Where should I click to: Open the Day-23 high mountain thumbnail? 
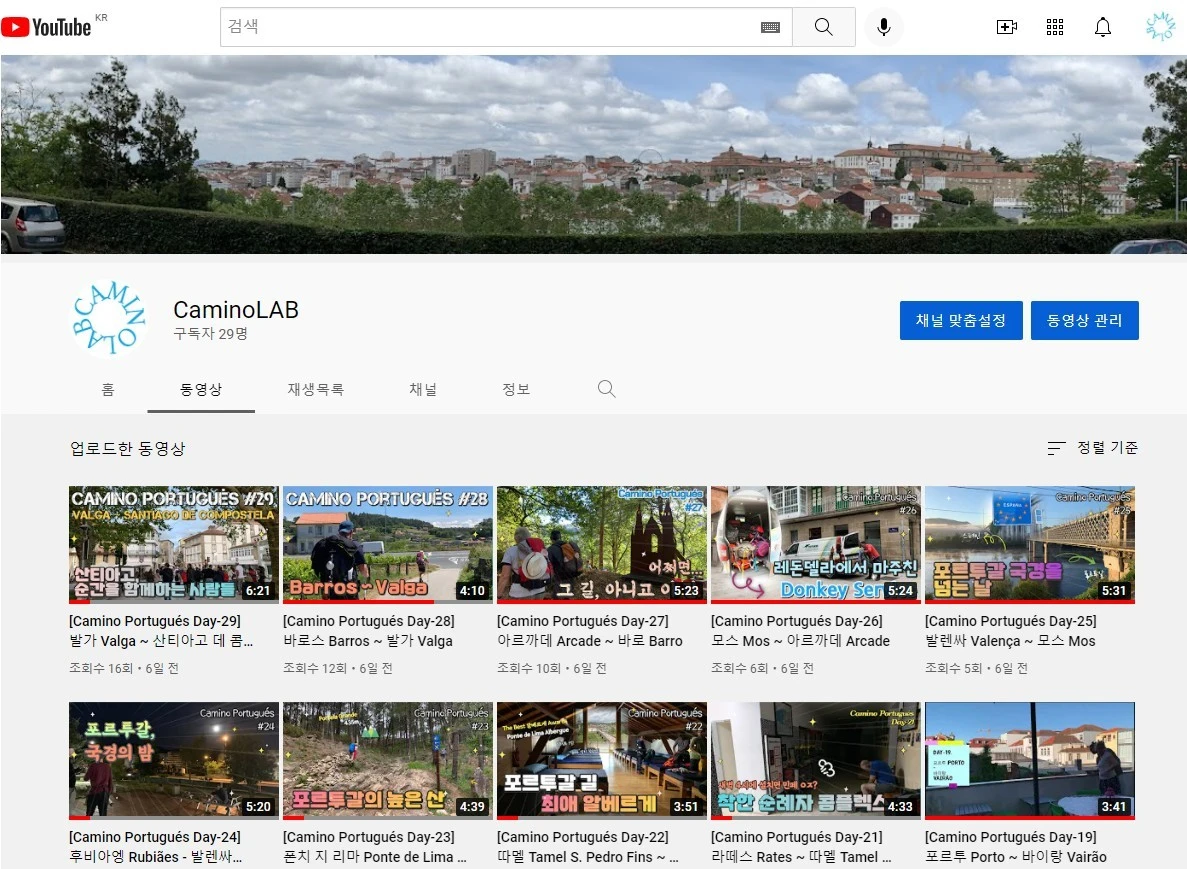coord(388,760)
